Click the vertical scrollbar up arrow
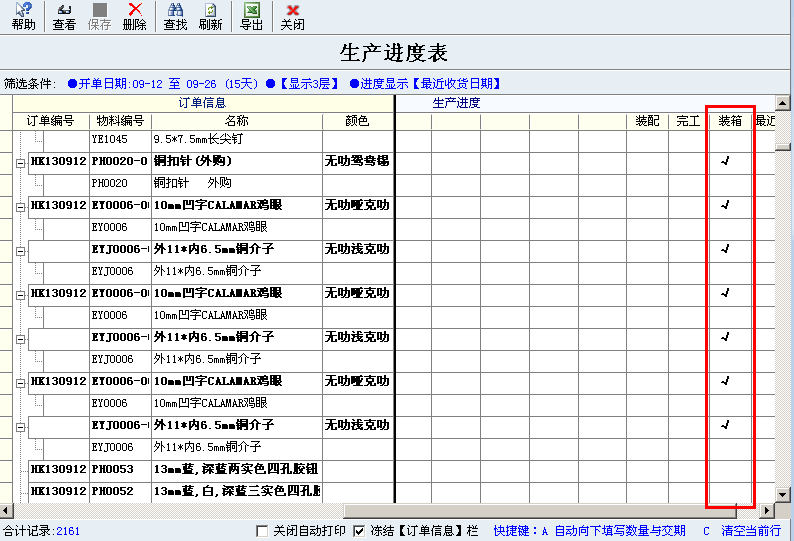 pyautogui.click(x=782, y=103)
